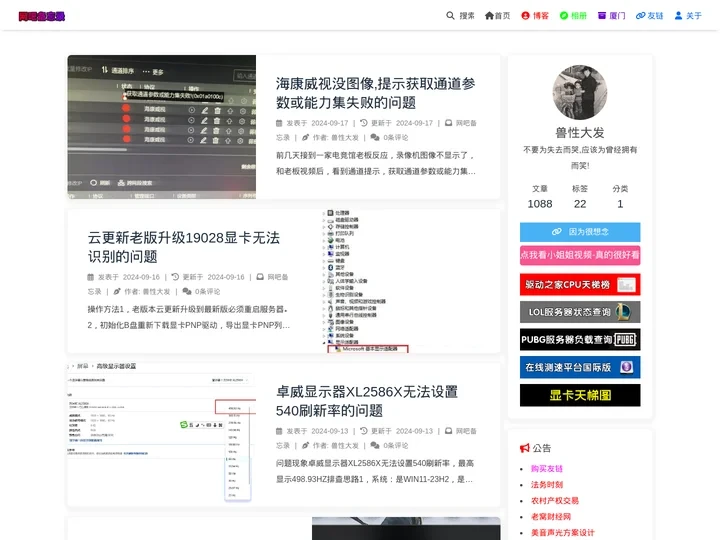
Task: Open the 法务时刻 announcement link
Action: [546, 485]
